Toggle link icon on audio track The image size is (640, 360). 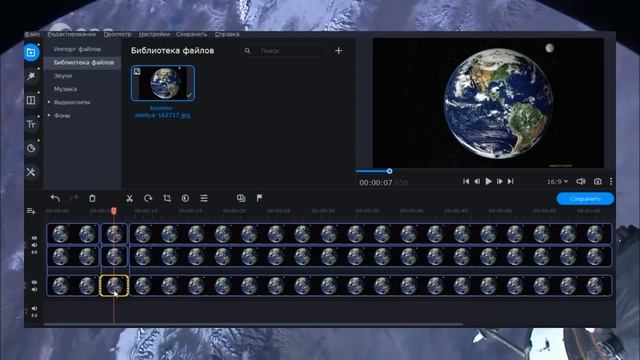coord(34,316)
